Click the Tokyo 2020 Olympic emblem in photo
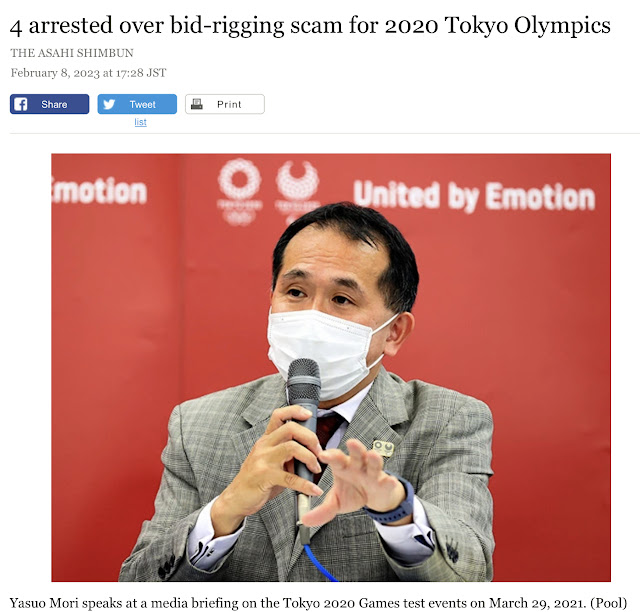Screen dimensions: 640x612 click(x=239, y=191)
